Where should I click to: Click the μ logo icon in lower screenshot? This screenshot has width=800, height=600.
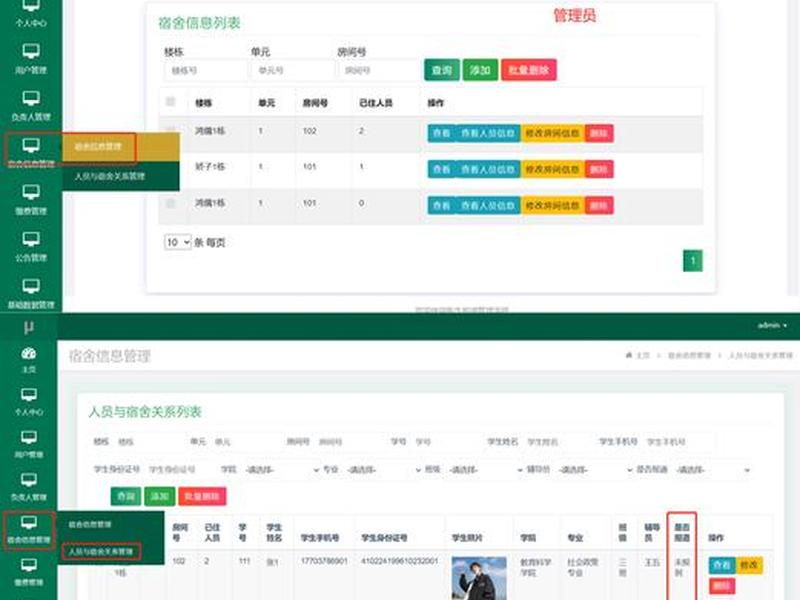tap(29, 327)
